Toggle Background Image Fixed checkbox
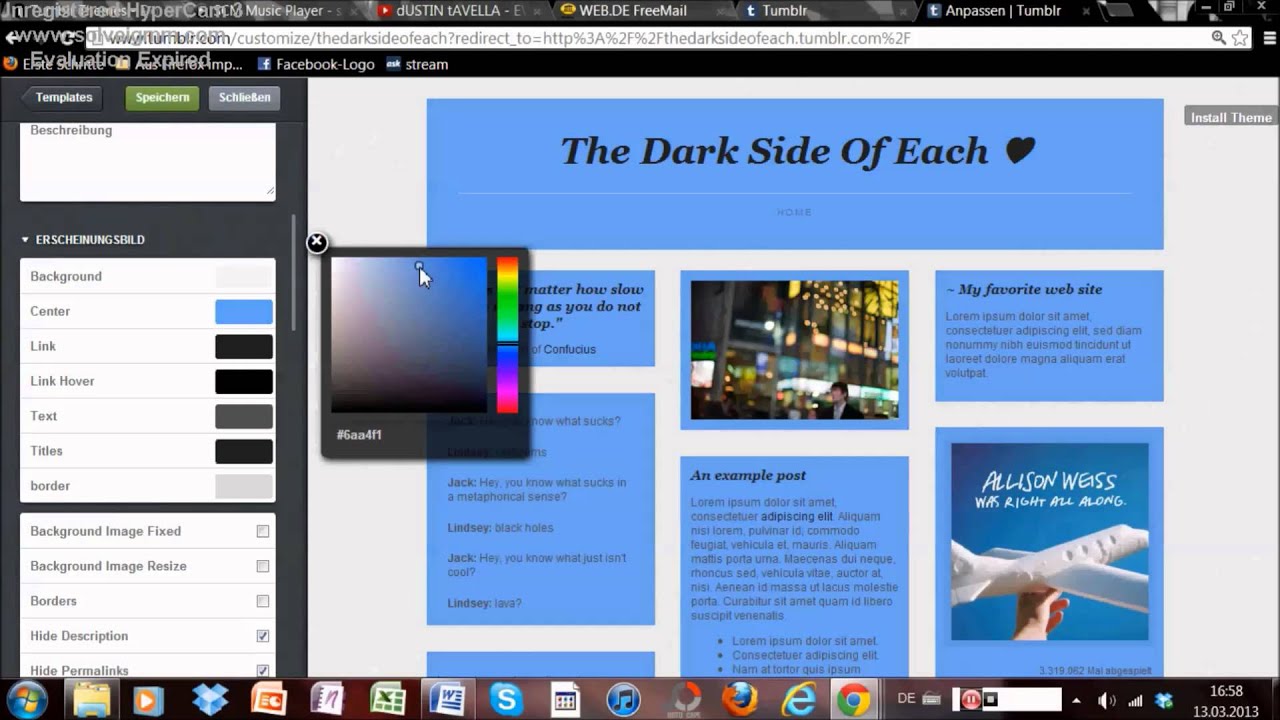This screenshot has height=720, width=1280. point(262,531)
